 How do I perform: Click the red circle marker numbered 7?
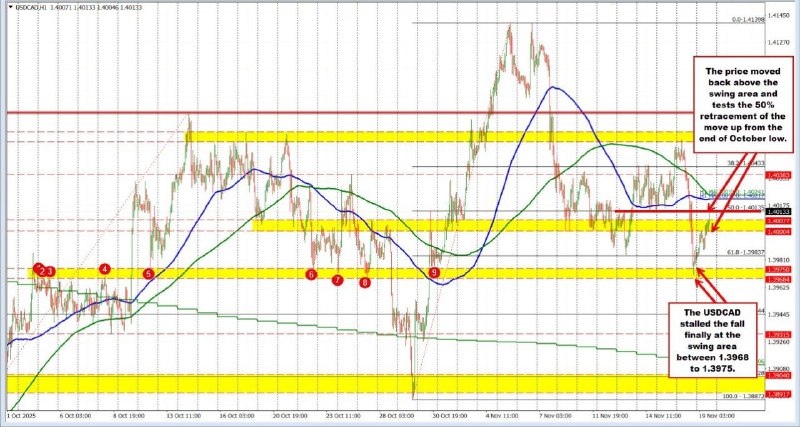[338, 280]
